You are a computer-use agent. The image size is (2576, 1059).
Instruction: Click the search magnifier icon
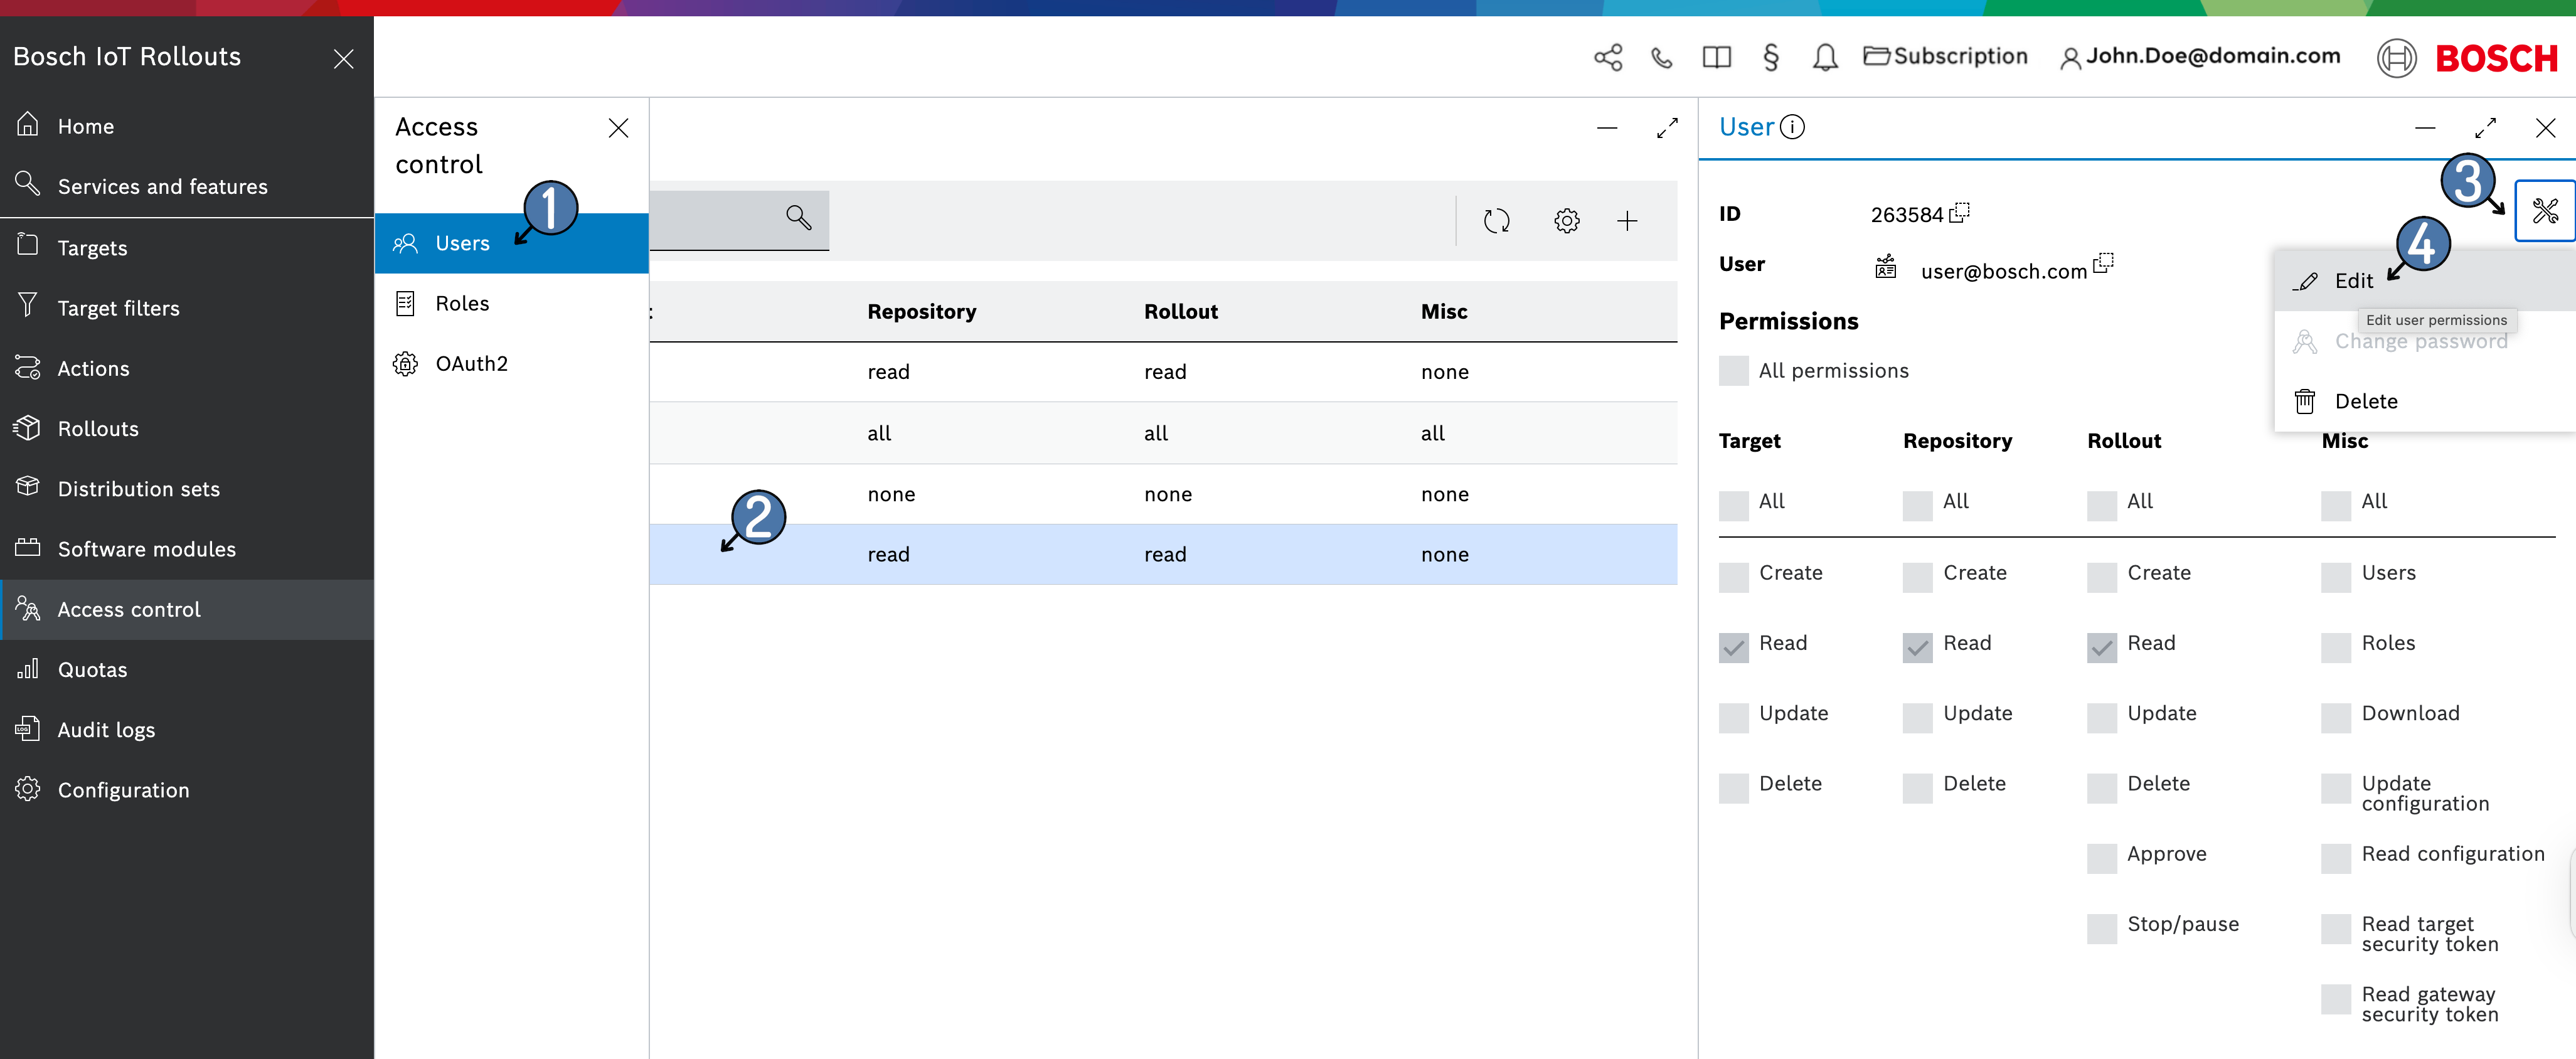coord(798,217)
